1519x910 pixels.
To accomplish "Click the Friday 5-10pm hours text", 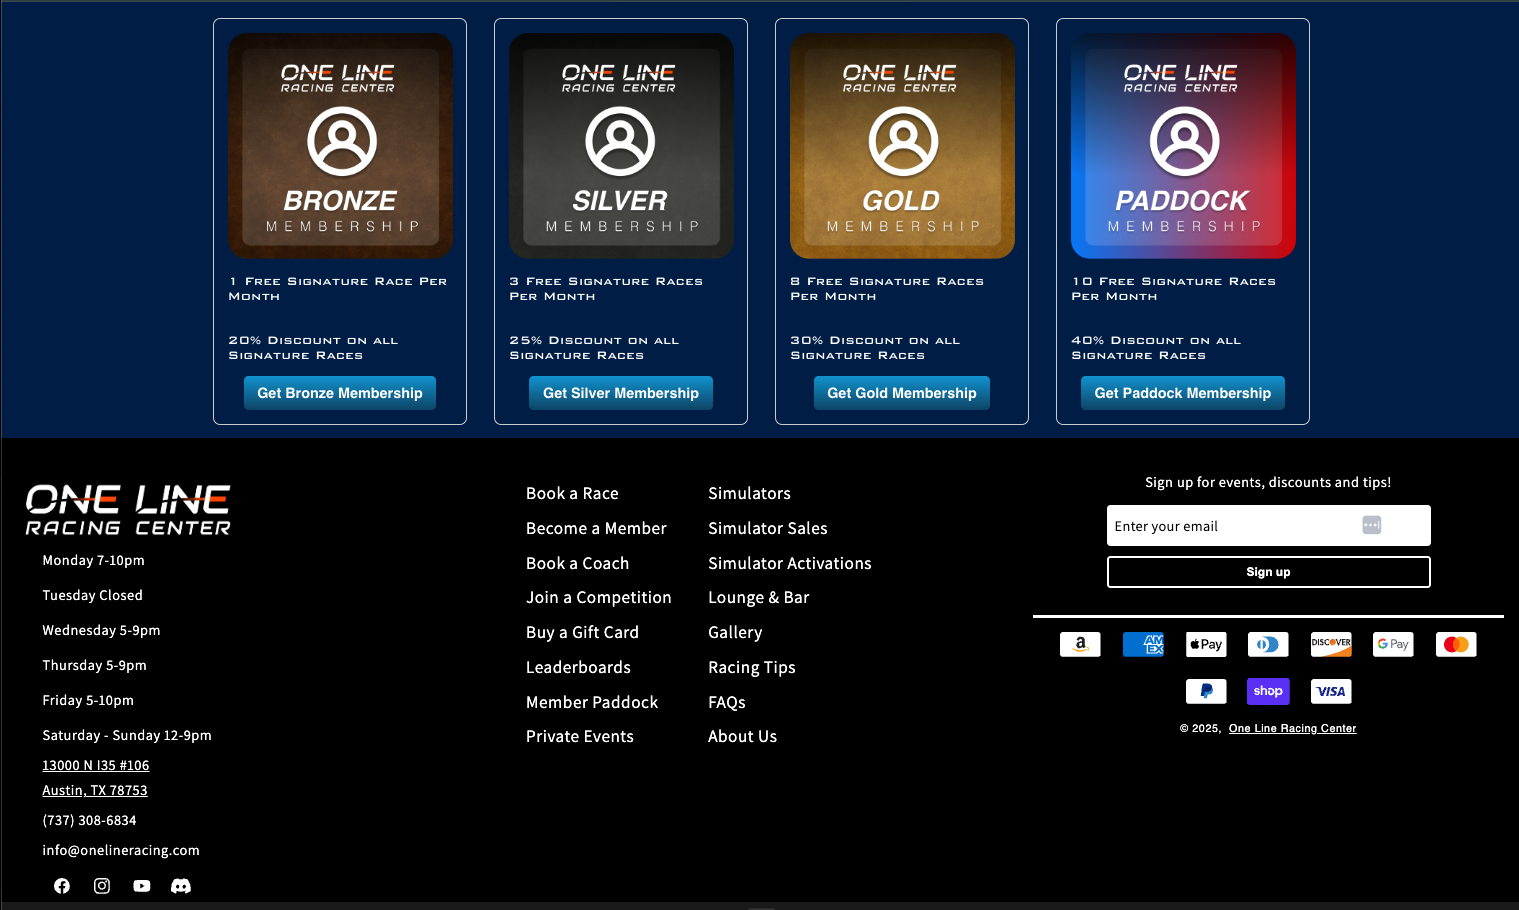I will click(x=88, y=700).
